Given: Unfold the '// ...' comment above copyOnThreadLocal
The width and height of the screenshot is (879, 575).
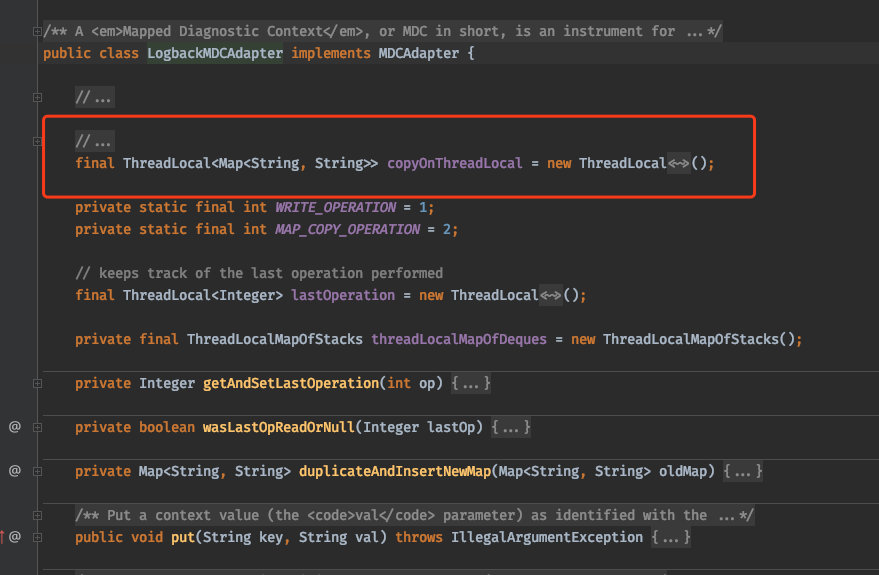Looking at the screenshot, I should [x=95, y=141].
